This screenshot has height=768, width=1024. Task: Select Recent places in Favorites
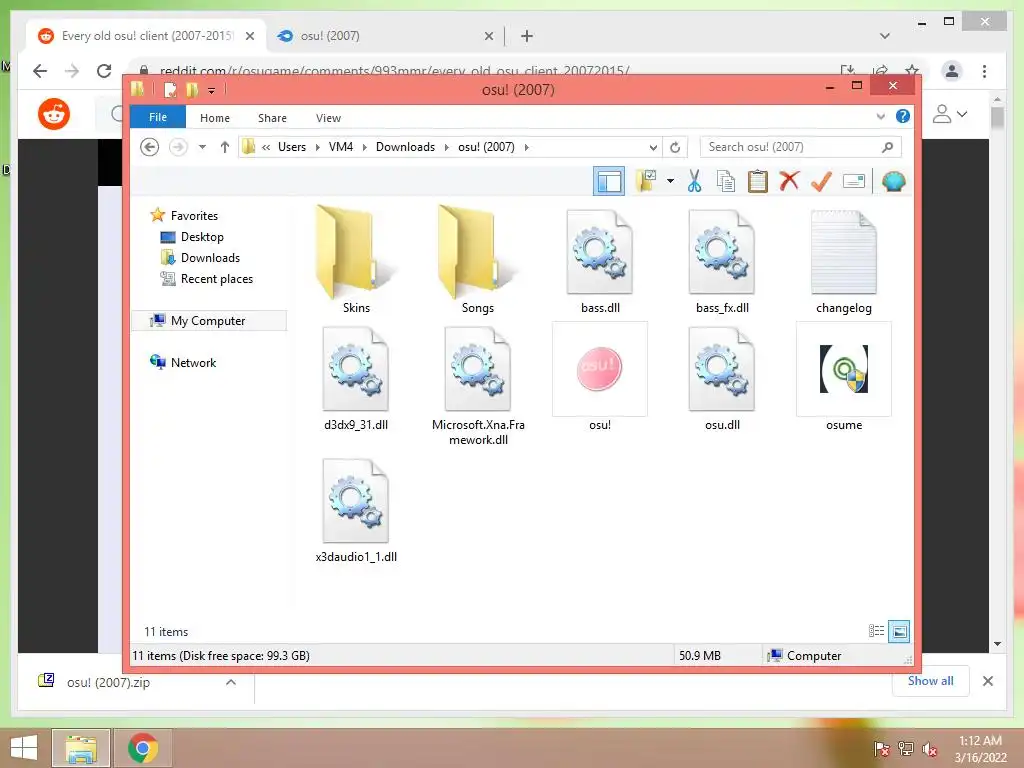[206, 279]
